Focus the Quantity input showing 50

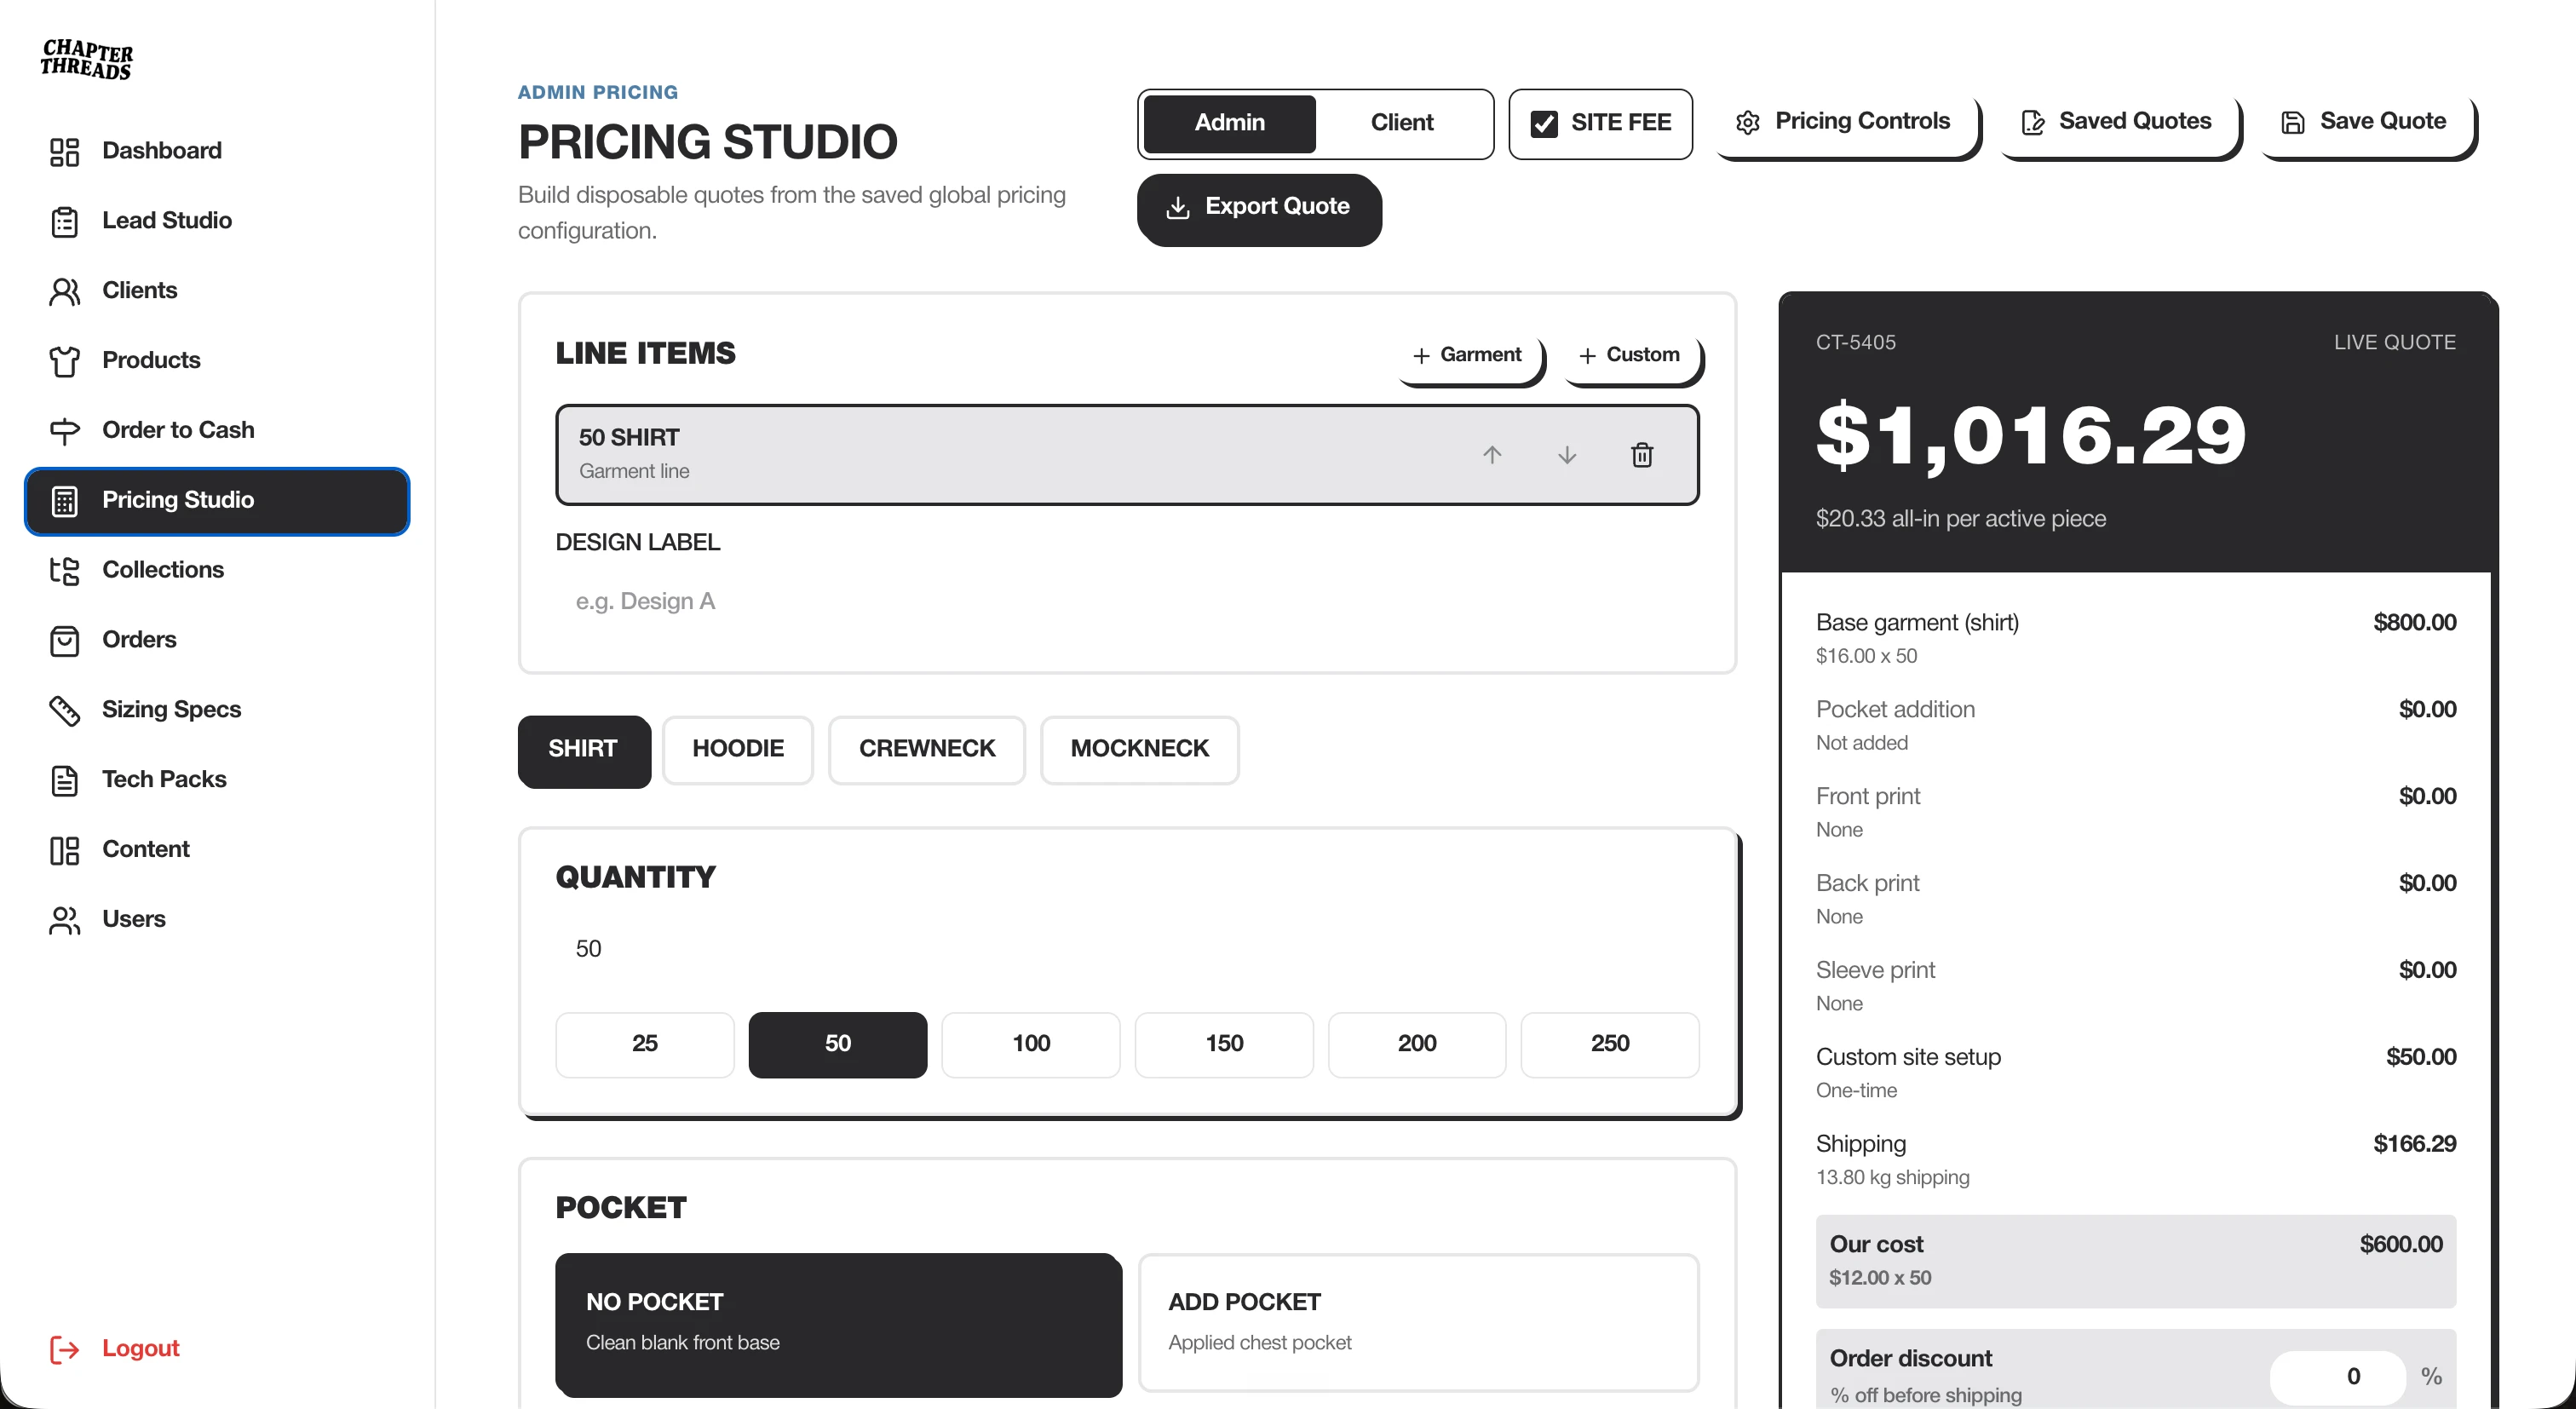[x=1127, y=949]
